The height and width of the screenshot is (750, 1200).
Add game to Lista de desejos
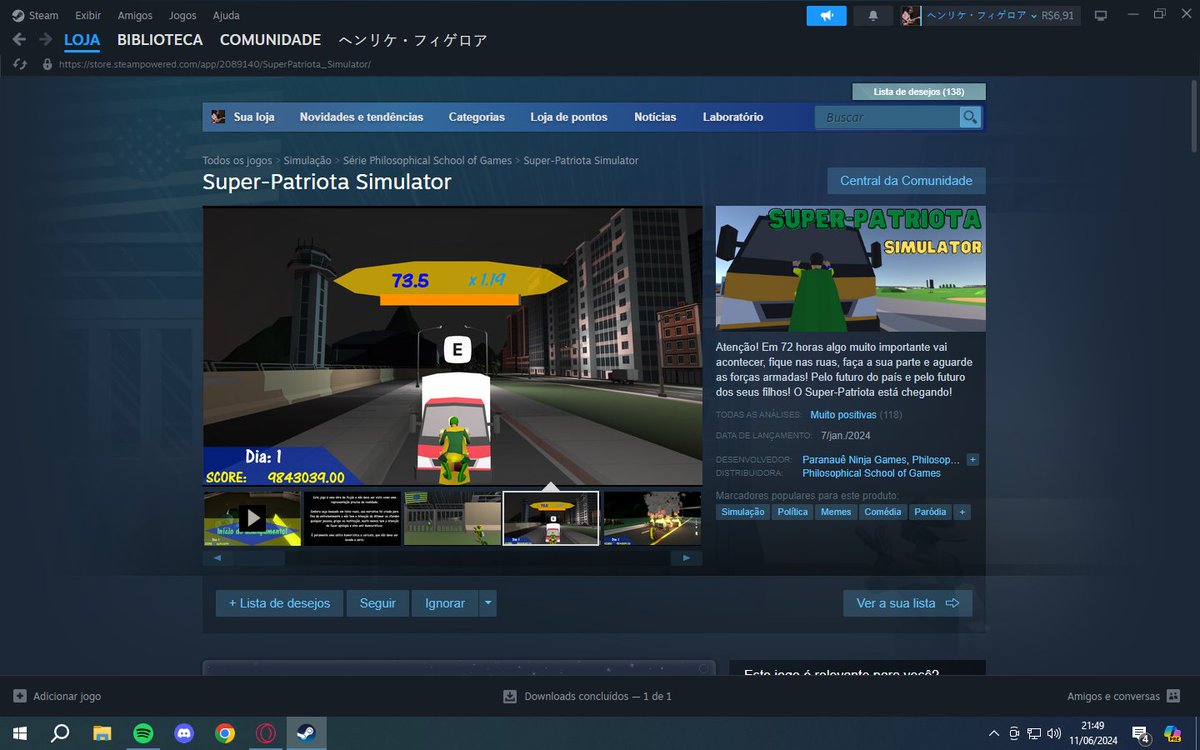pos(279,603)
